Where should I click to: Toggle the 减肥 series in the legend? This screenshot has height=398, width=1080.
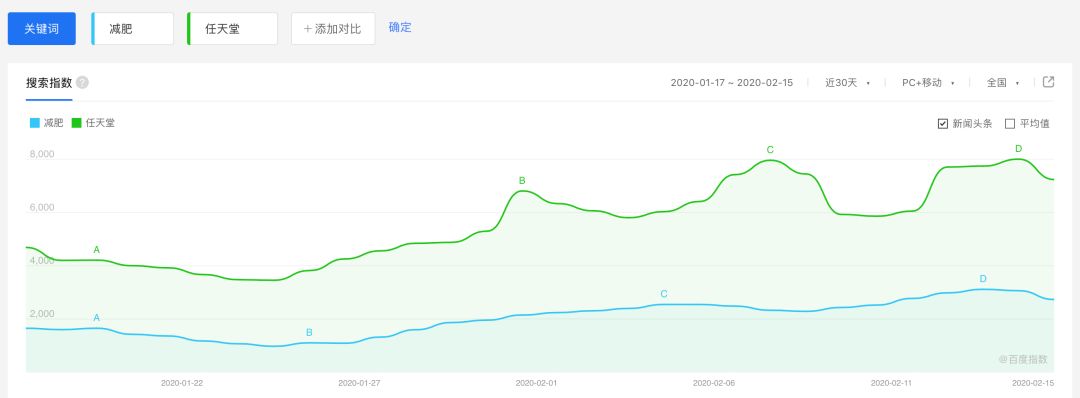tap(46, 123)
